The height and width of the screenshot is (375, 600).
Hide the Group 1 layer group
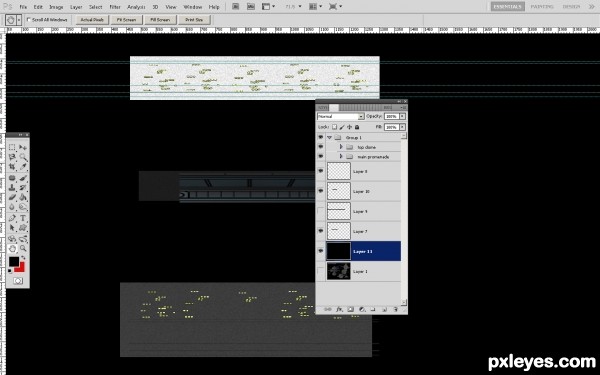coord(321,137)
